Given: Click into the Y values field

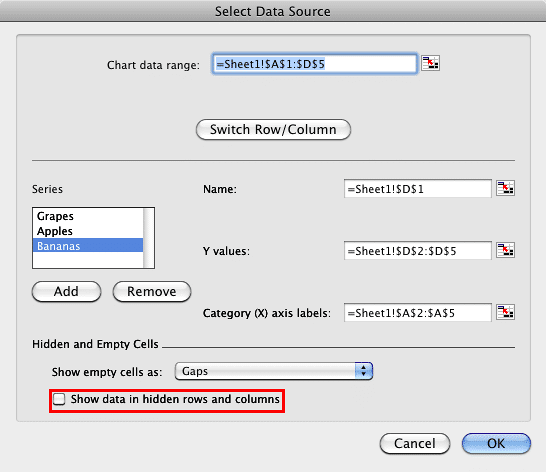Looking at the screenshot, I should point(418,251).
